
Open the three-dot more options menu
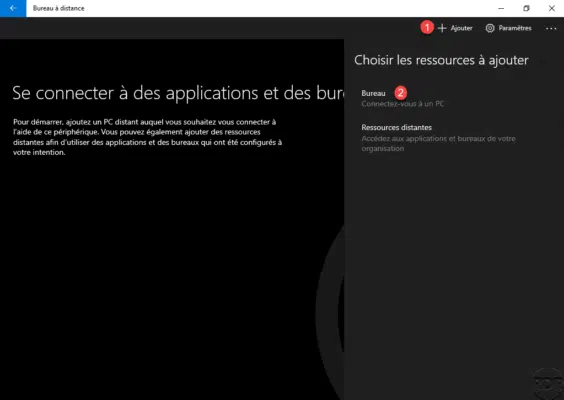tap(551, 28)
